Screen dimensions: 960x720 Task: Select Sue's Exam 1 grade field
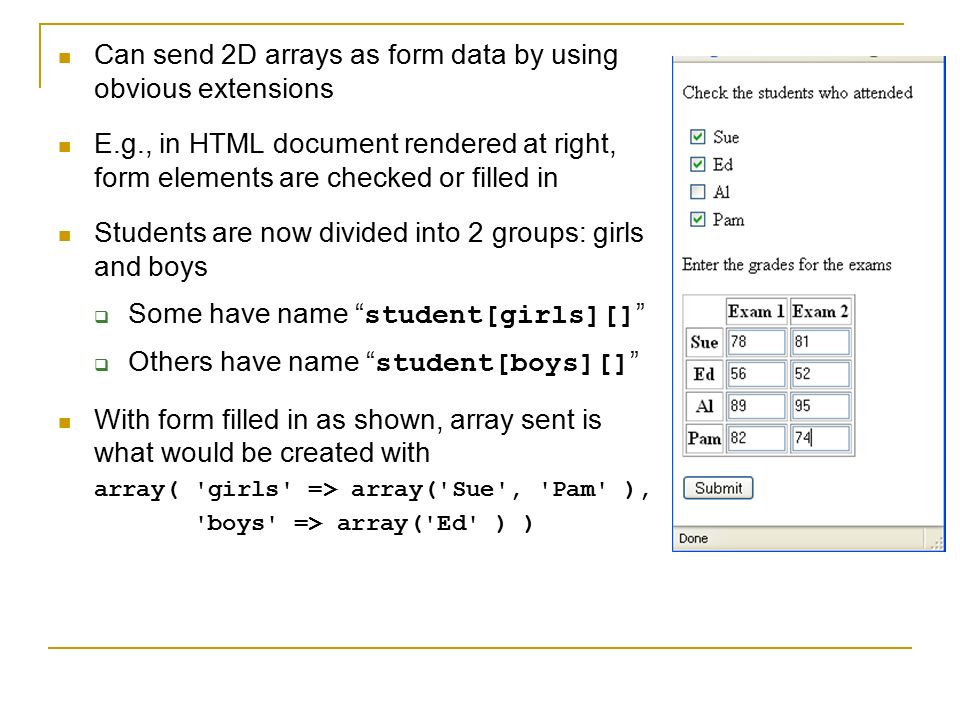coord(756,342)
